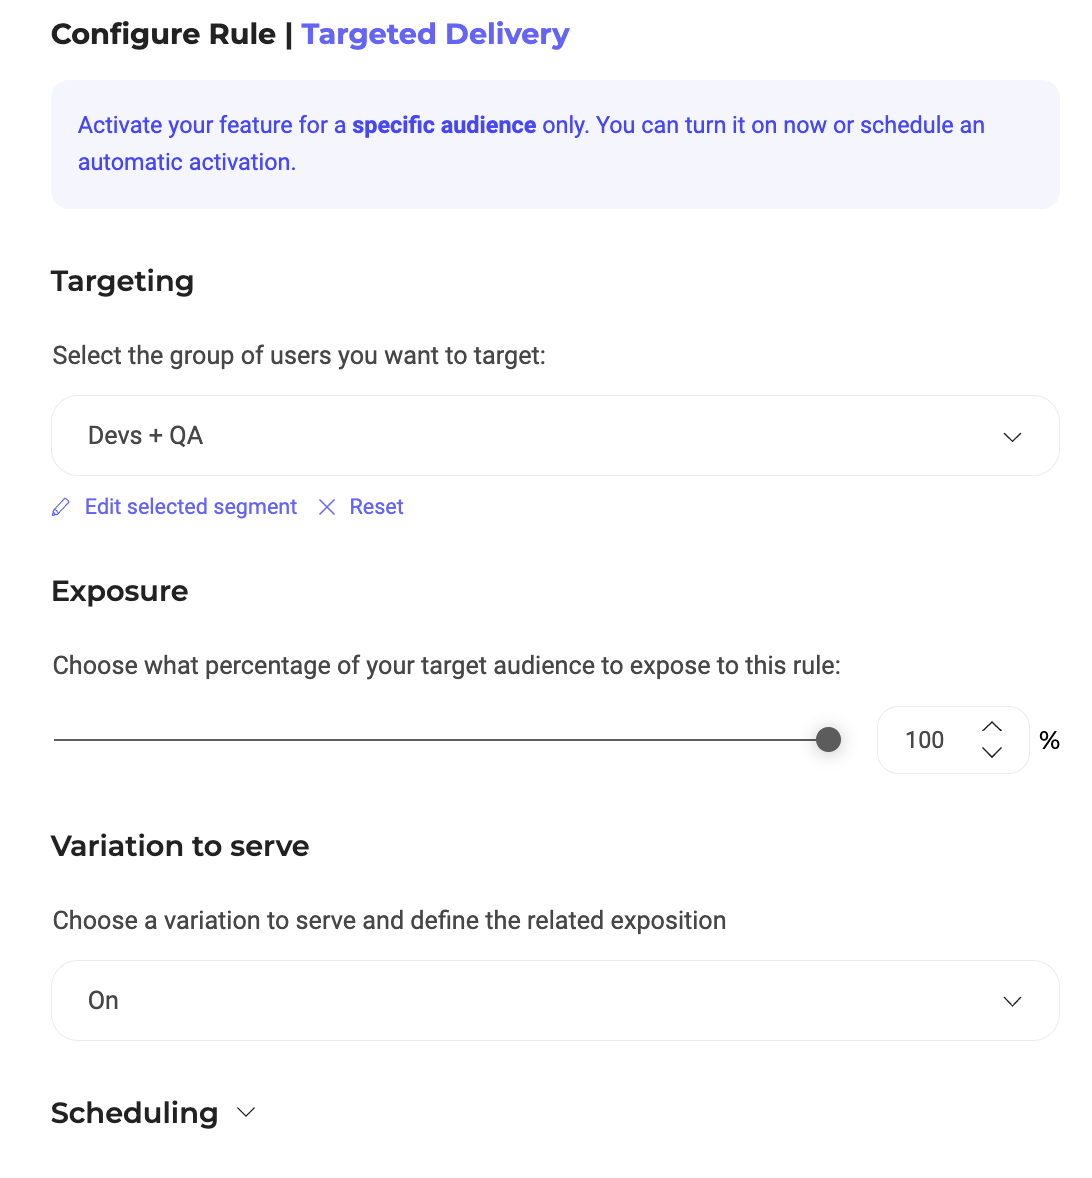Click the chevron on the Devs + QA dropdown
1092x1178 pixels.
[1012, 437]
